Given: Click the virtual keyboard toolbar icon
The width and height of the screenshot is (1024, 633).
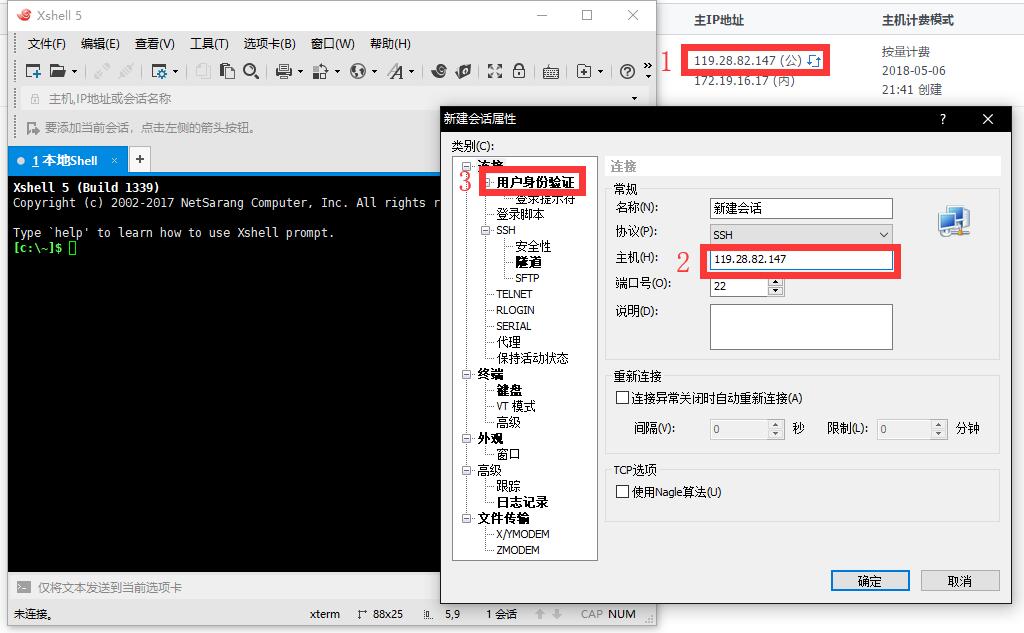Looking at the screenshot, I should point(550,71).
